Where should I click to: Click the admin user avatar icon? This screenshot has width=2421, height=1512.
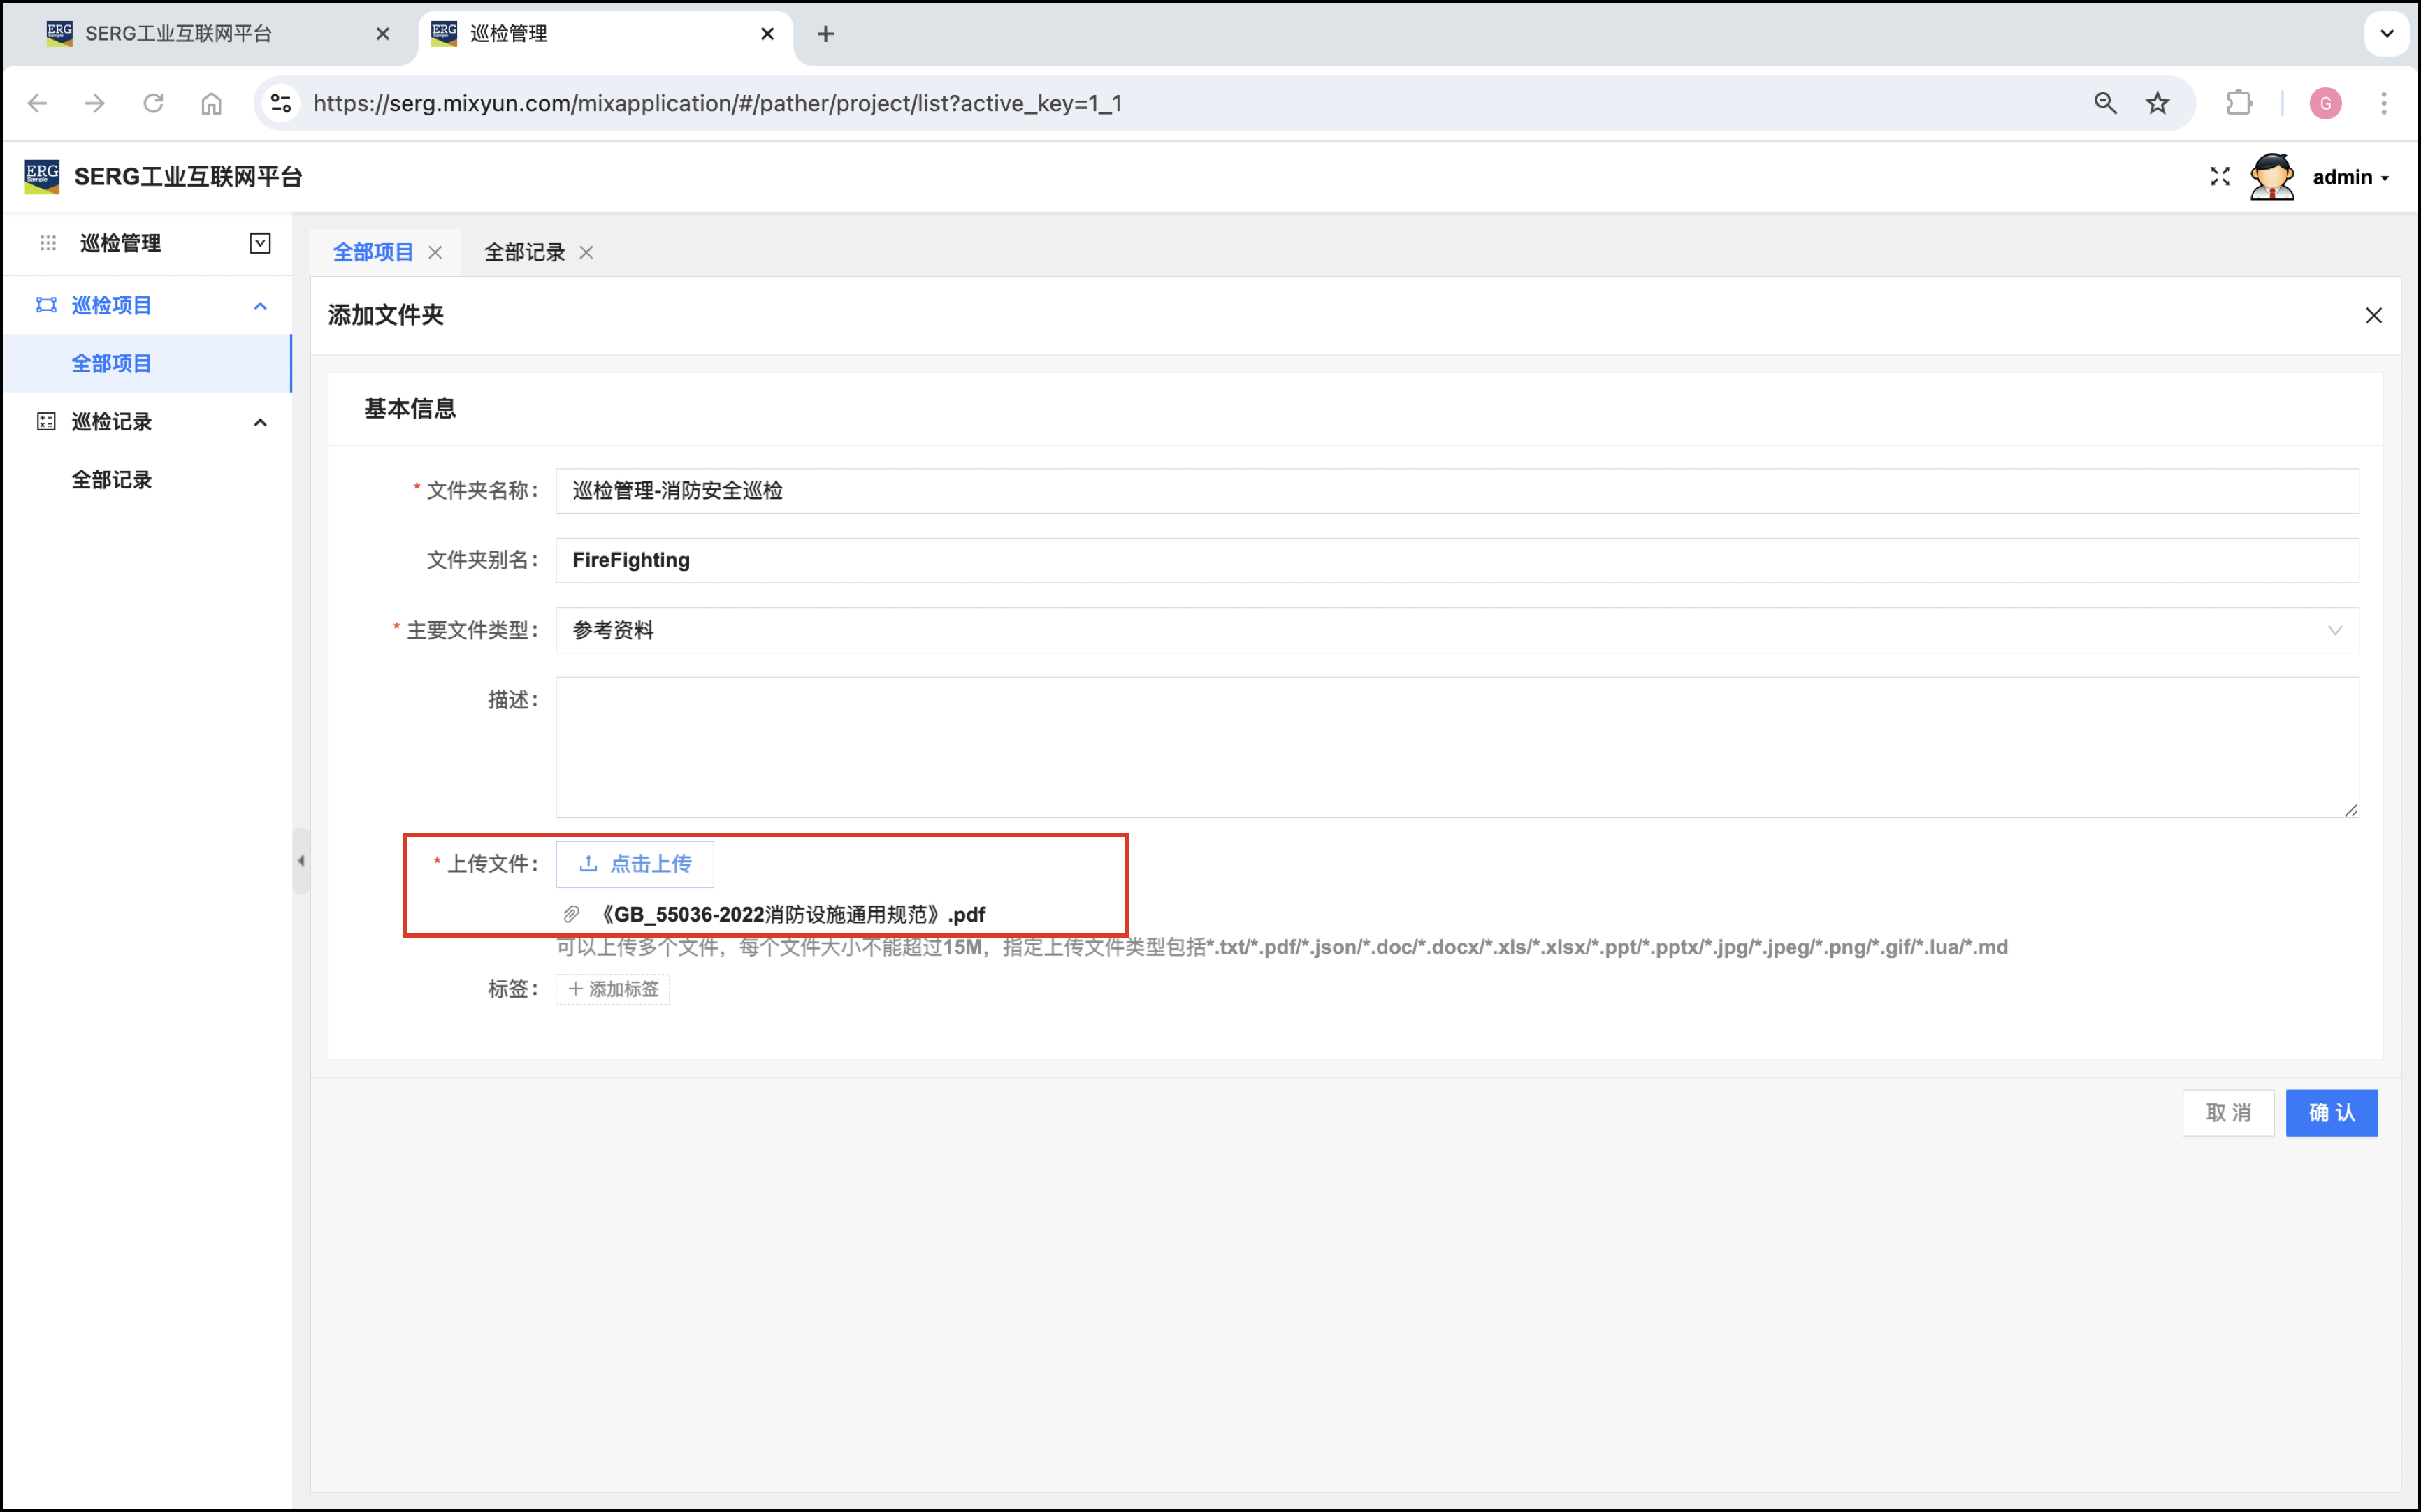pos(2271,177)
